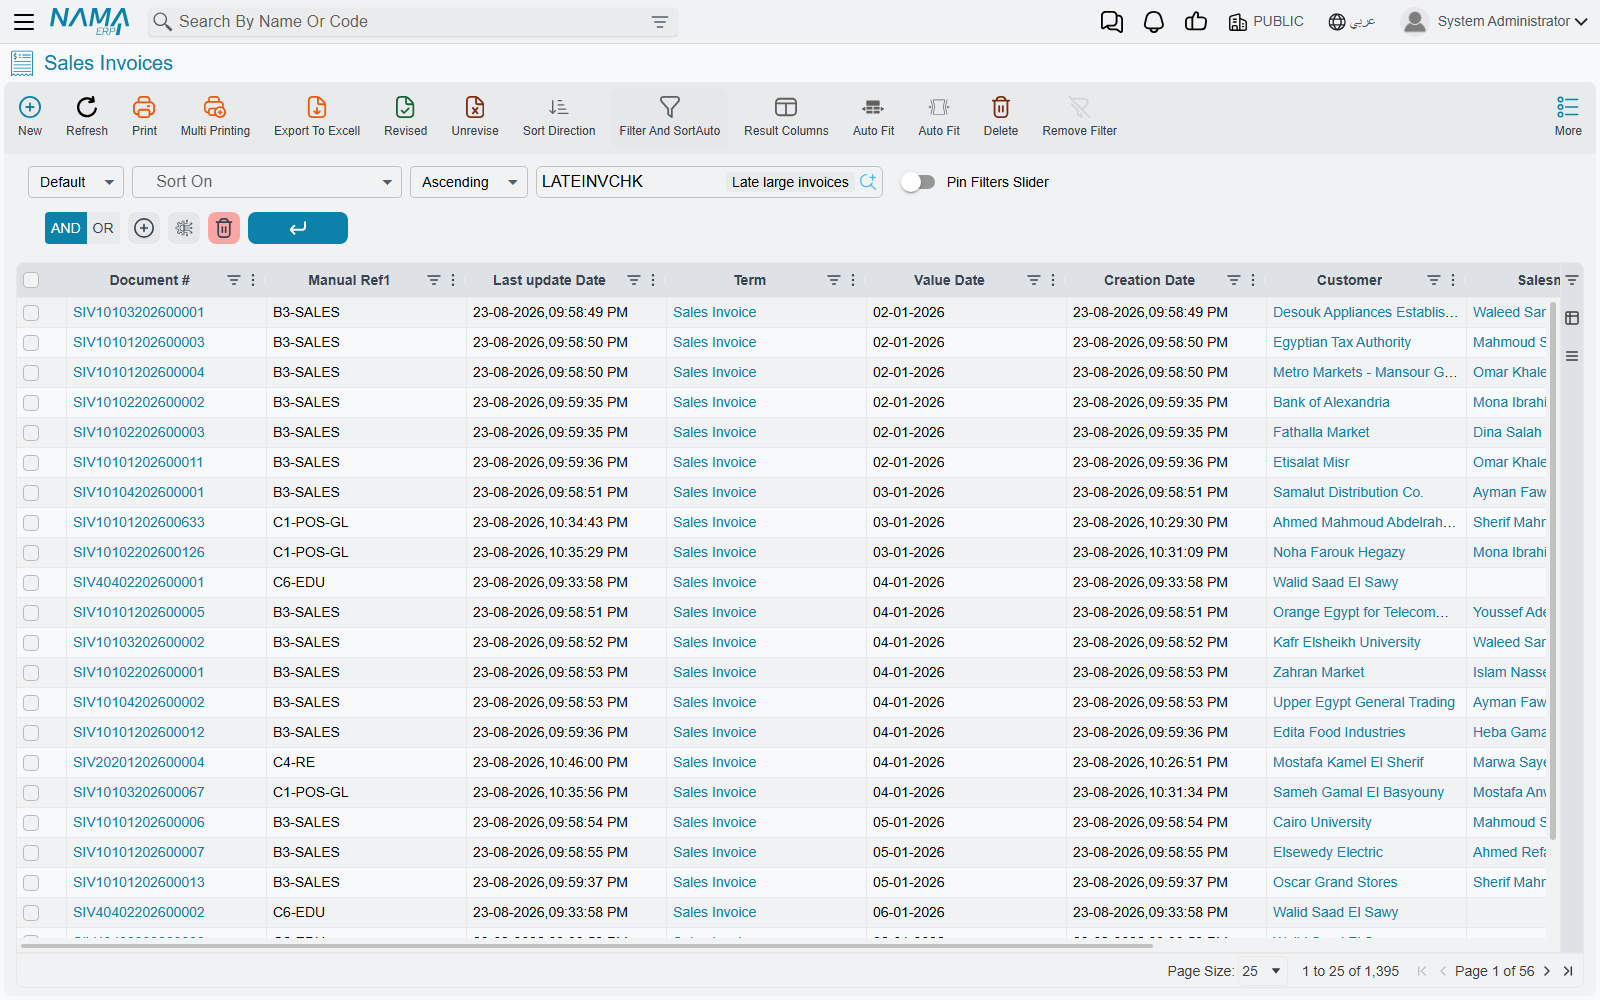
Task: Toggle Pin Filters Slider switch
Action: tap(918, 182)
